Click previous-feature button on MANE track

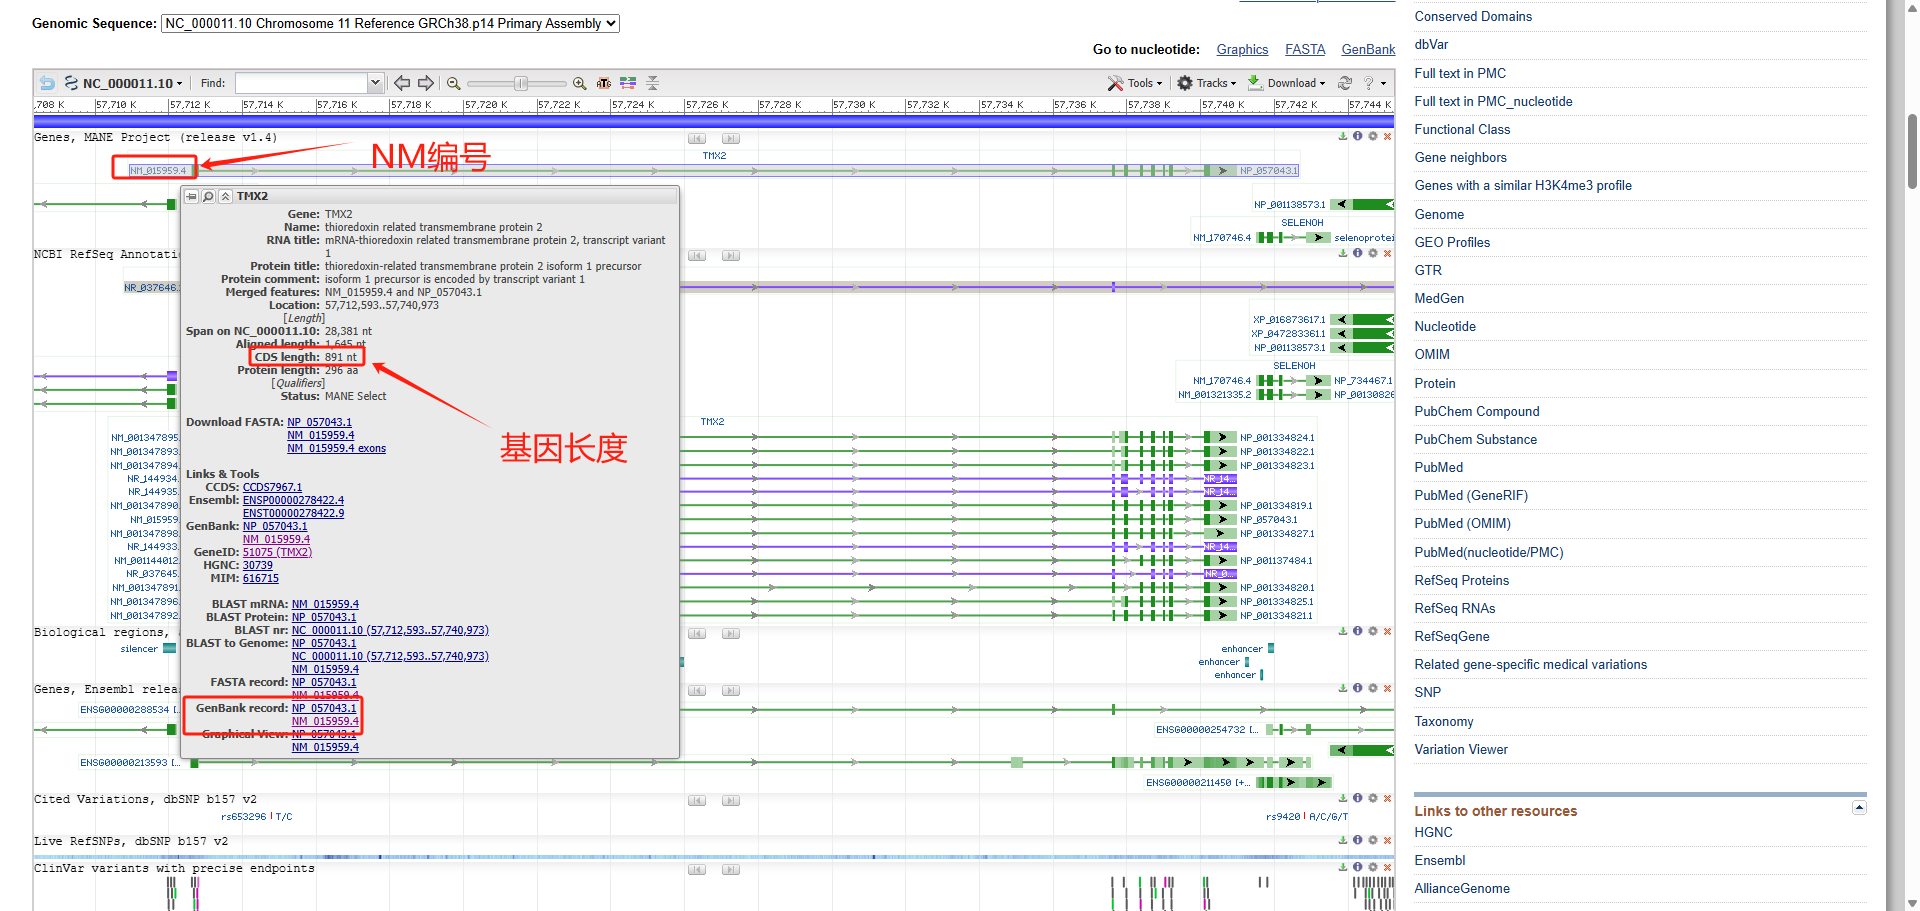(x=697, y=138)
